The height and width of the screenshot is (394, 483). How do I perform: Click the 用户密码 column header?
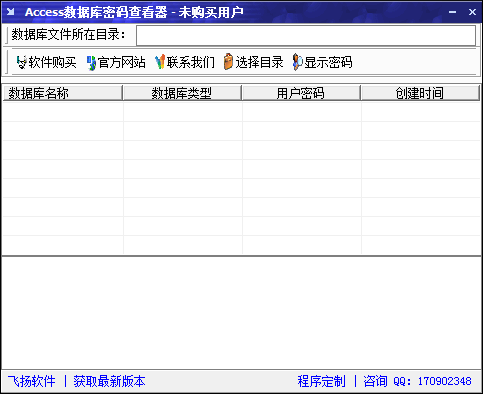(301, 93)
